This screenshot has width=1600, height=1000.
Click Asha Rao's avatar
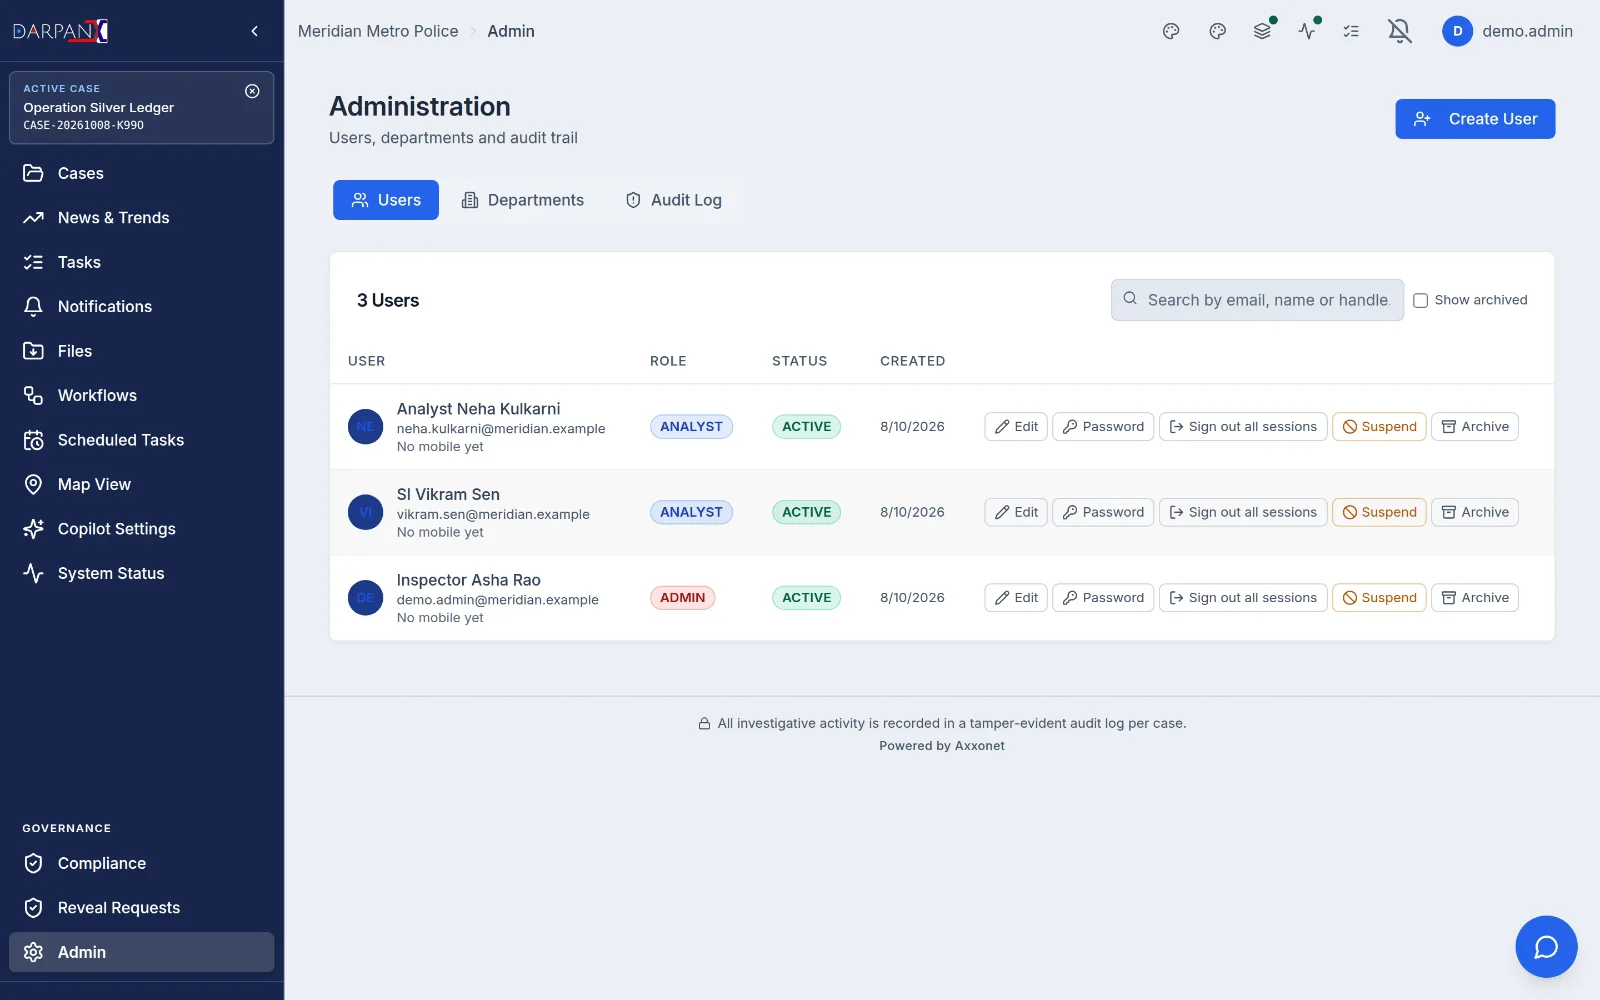[x=365, y=598]
